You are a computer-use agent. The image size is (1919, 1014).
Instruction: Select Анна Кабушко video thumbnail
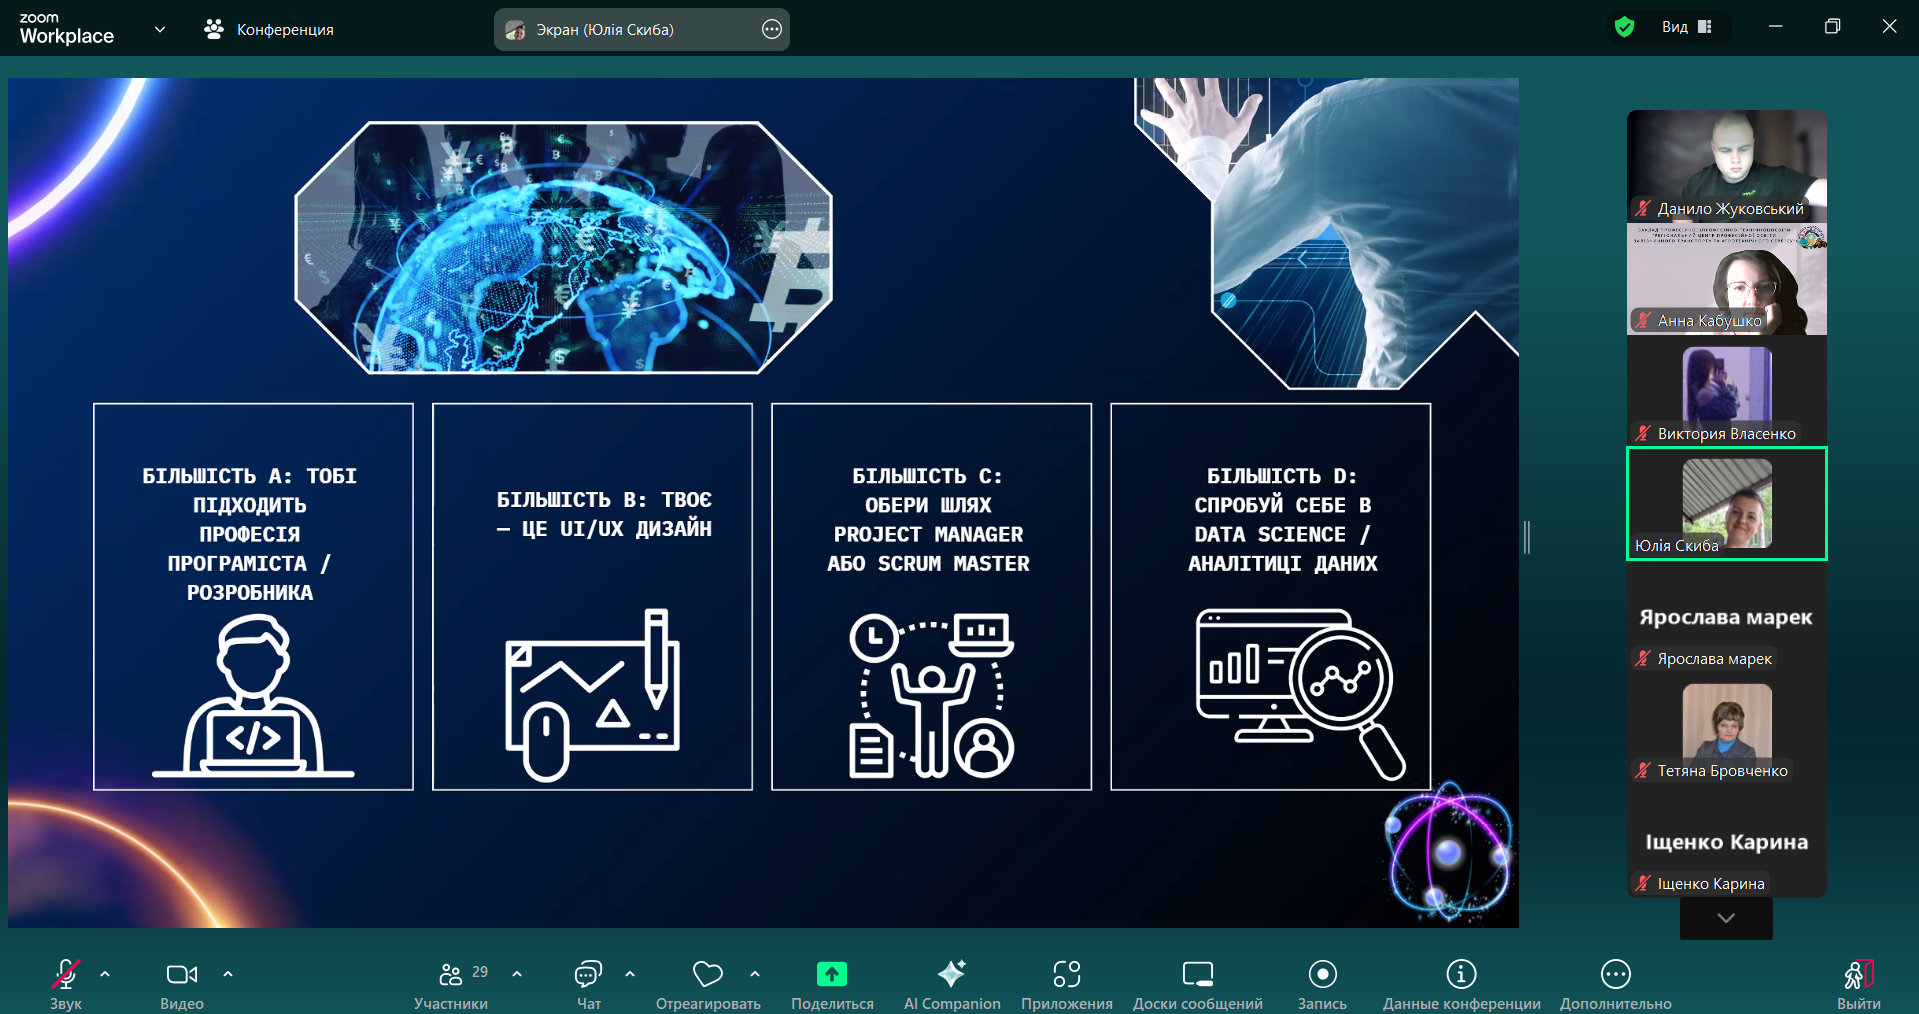1727,279
